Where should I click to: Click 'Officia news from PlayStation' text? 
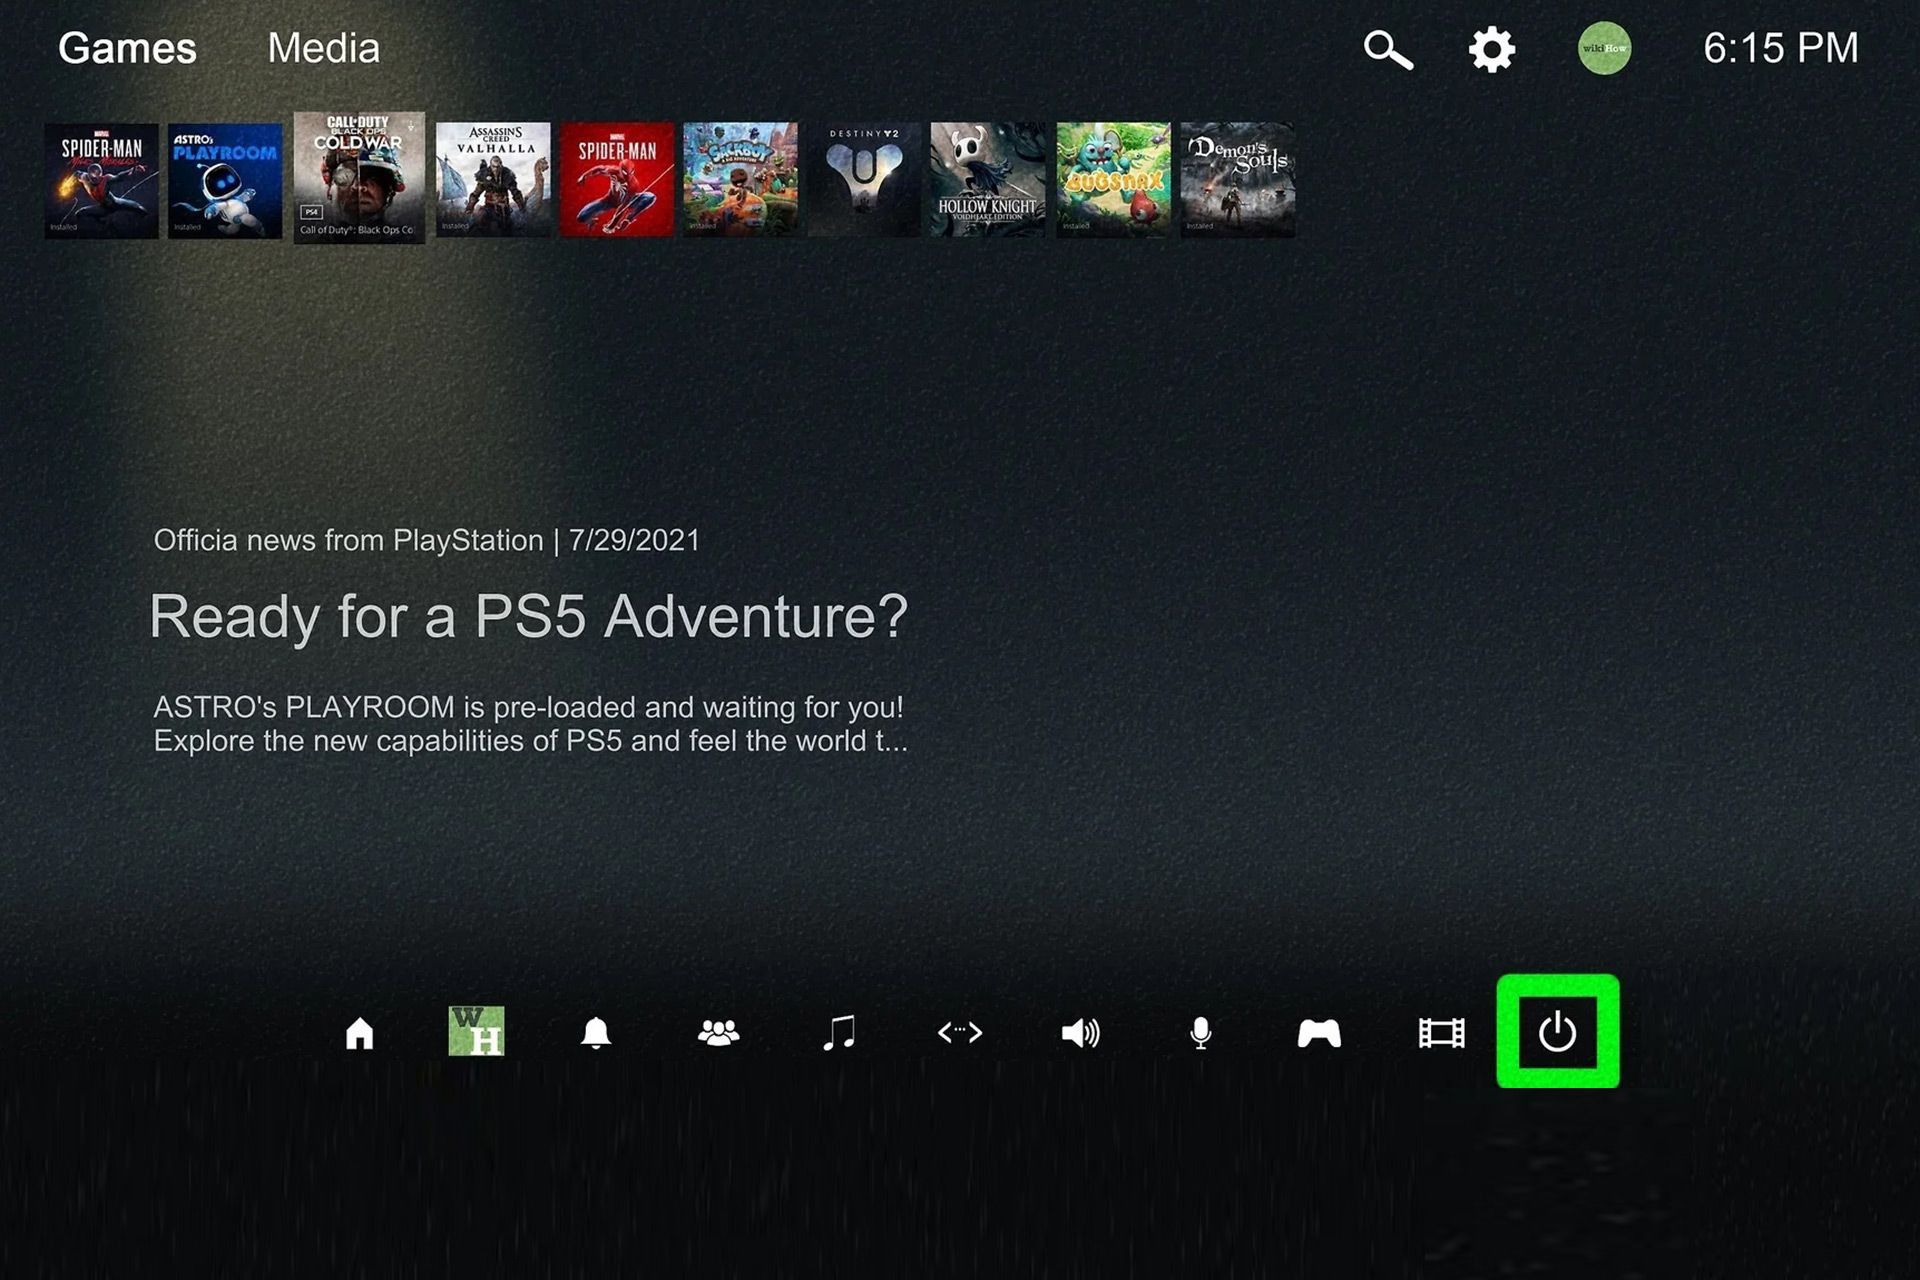[x=348, y=540]
